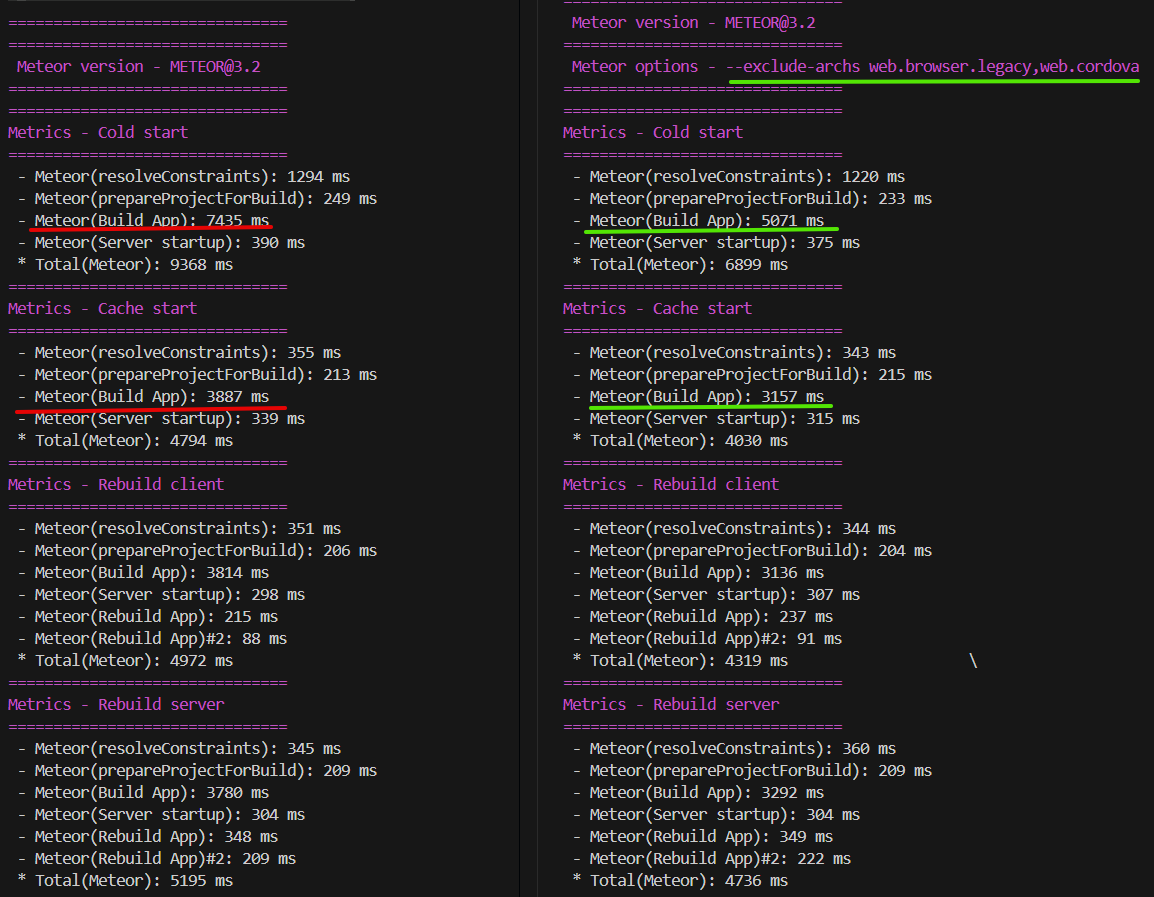Click the --exclude-archs web.browser.legacy,web.cordova option text

tap(932, 67)
